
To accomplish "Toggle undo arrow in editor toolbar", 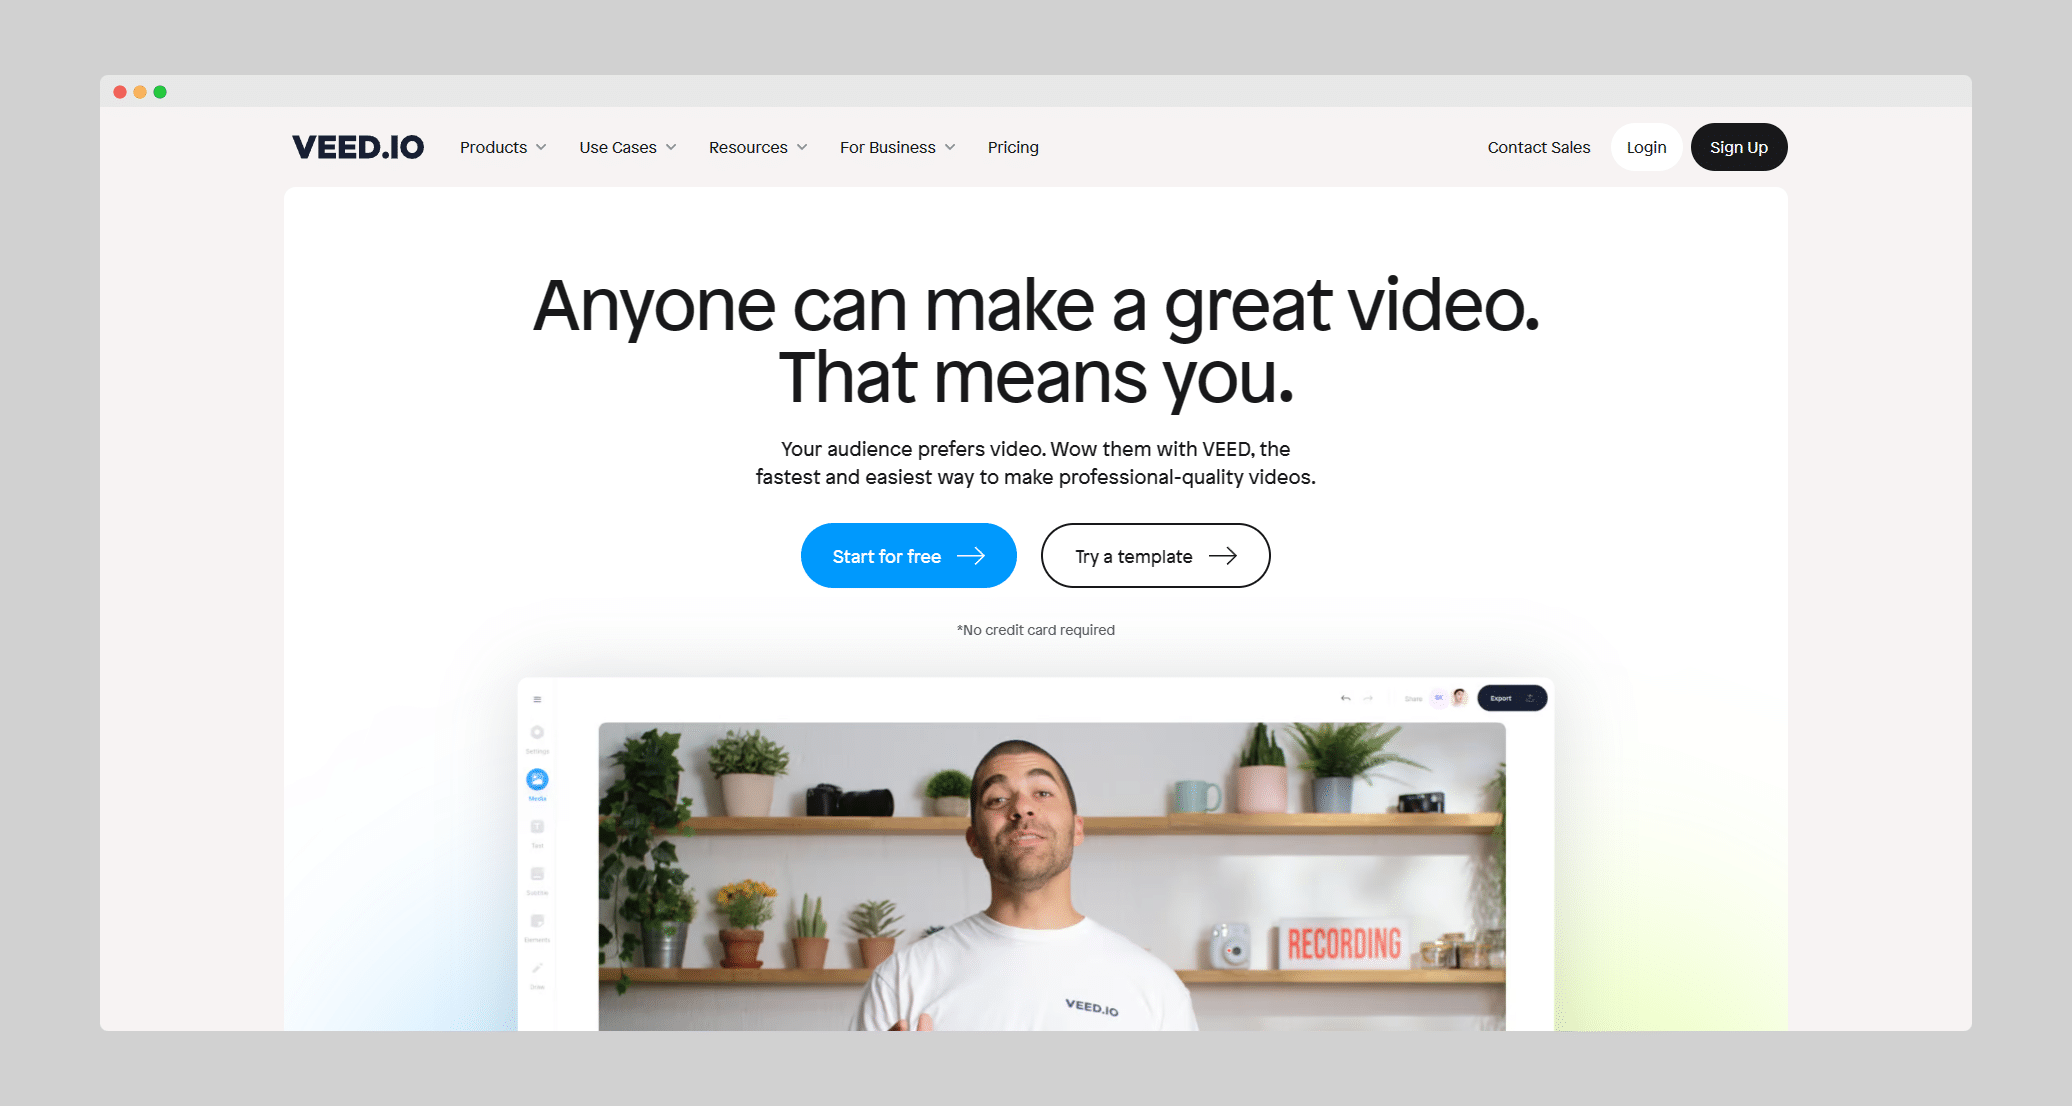I will pos(1344,700).
